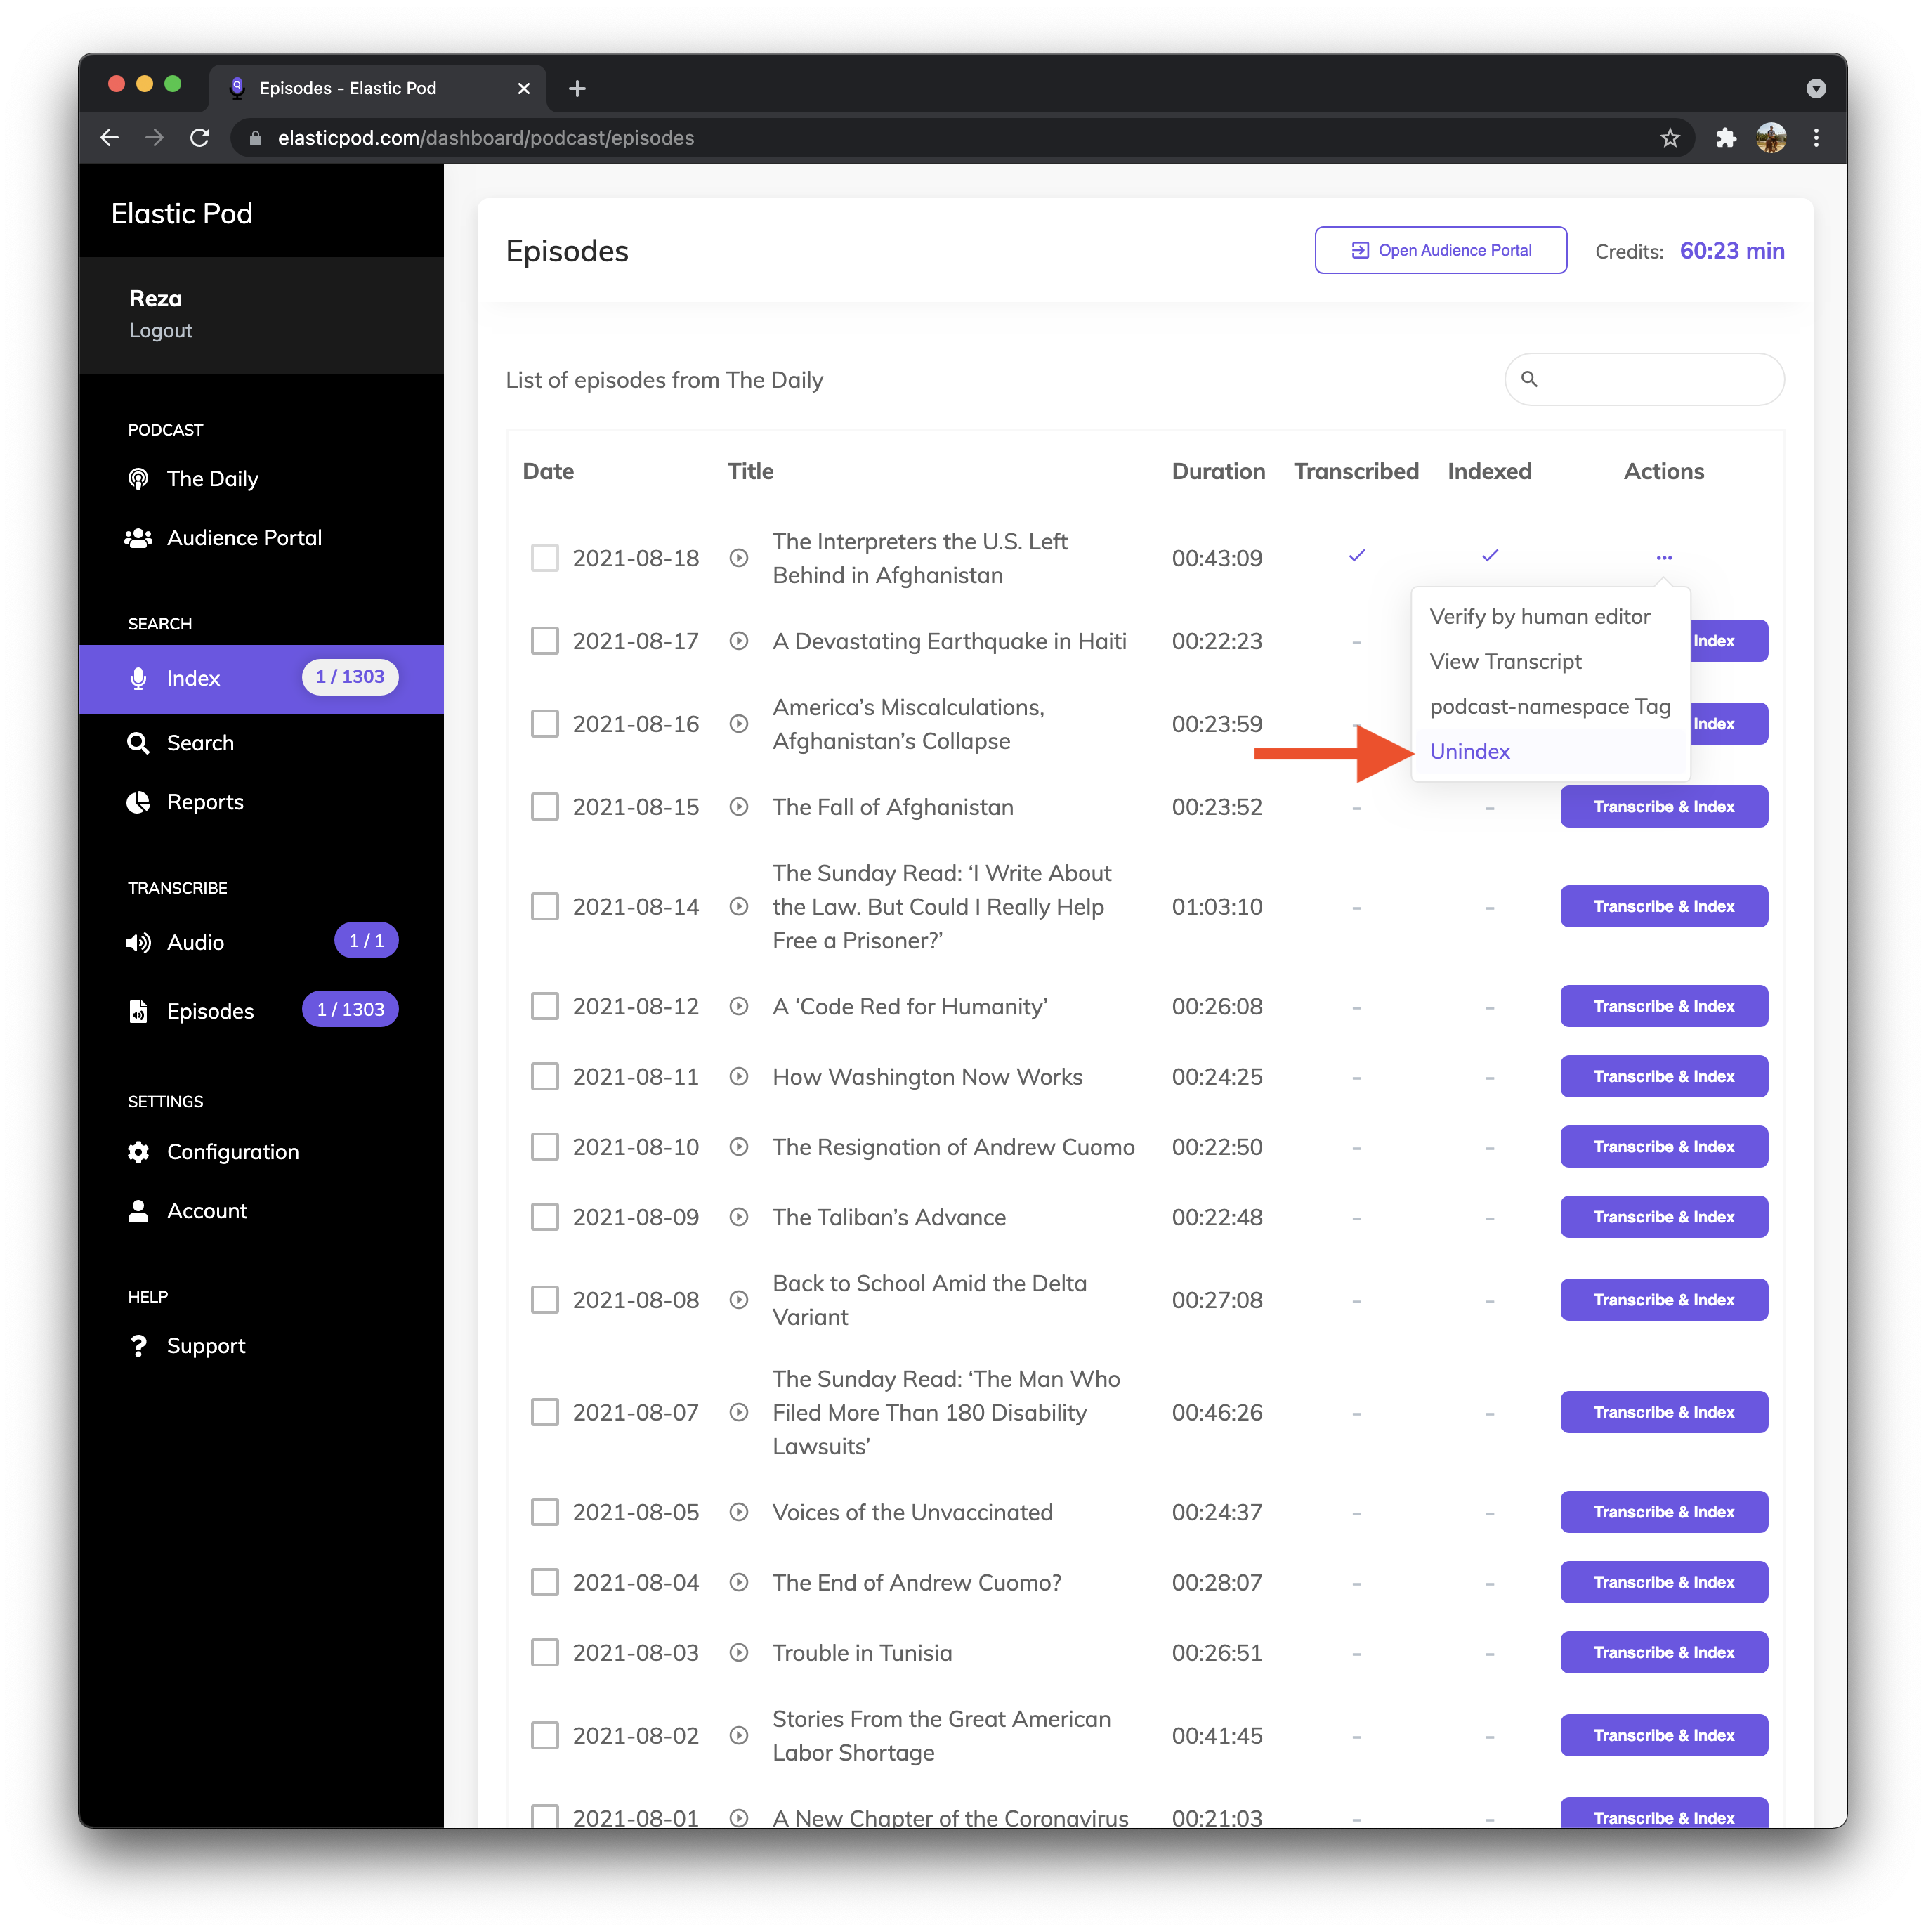
Task: Click the gear icon beside Configuration
Action: click(138, 1152)
